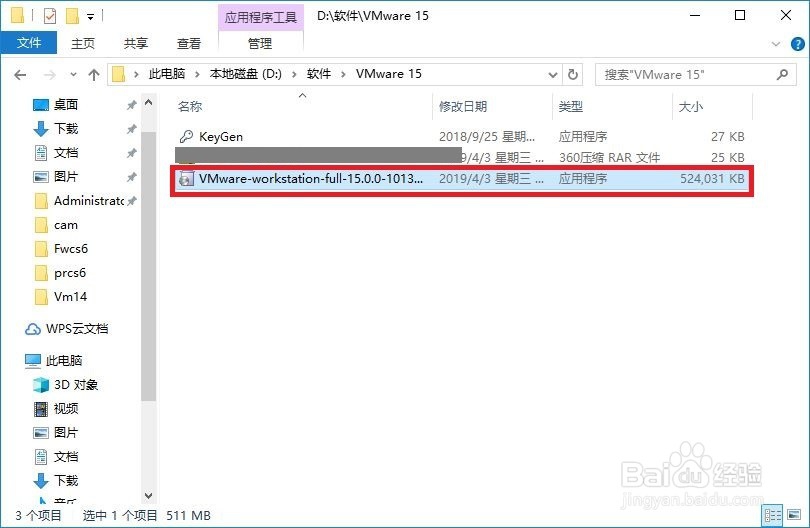The image size is (810, 528).
Task: Open the 文件 ribbon tab
Action: tap(28, 43)
